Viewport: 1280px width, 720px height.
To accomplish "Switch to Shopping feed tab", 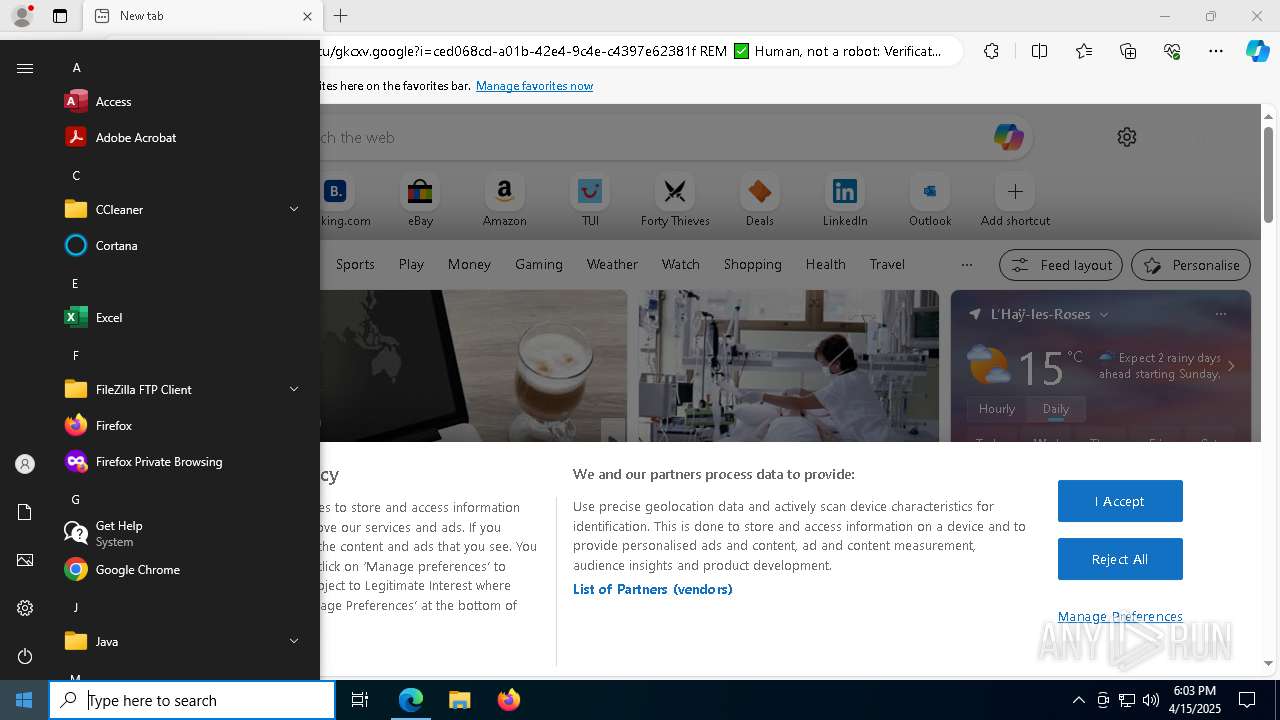I will click(752, 265).
